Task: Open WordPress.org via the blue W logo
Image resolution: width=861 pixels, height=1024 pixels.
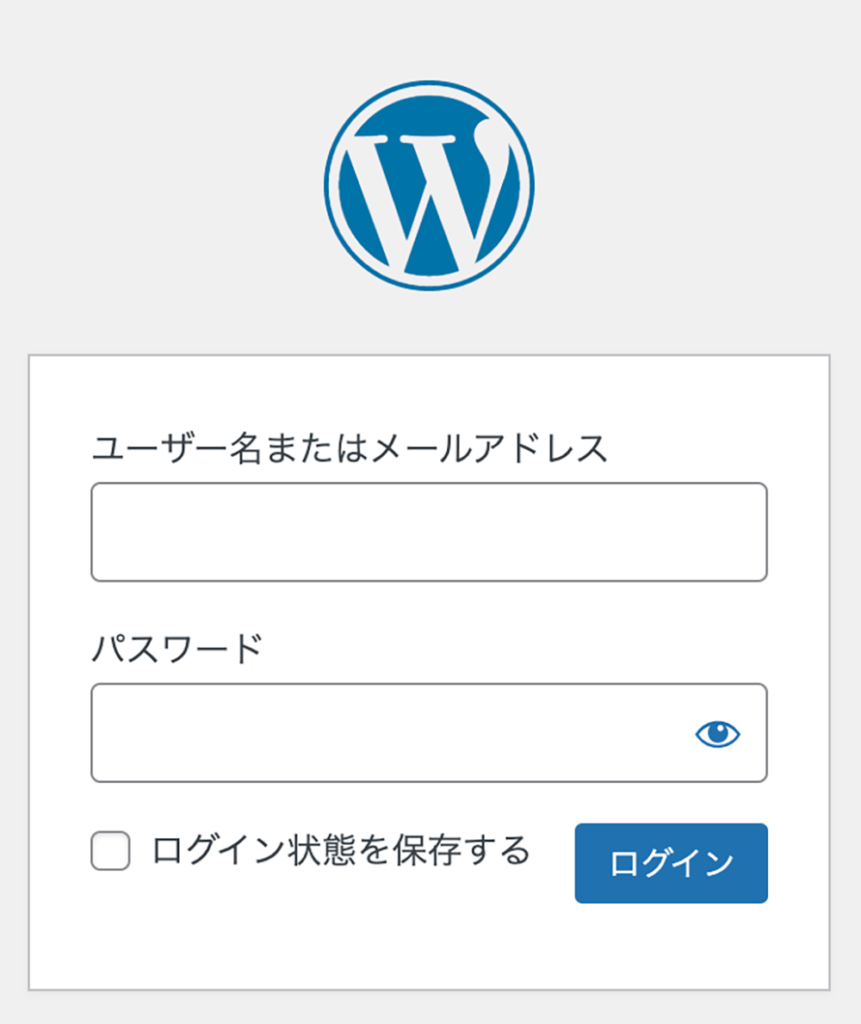Action: [429, 186]
